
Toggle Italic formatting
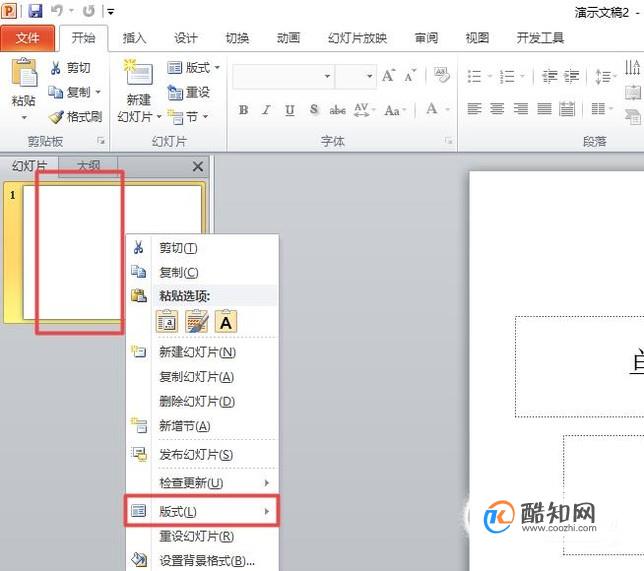pyautogui.click(x=267, y=110)
